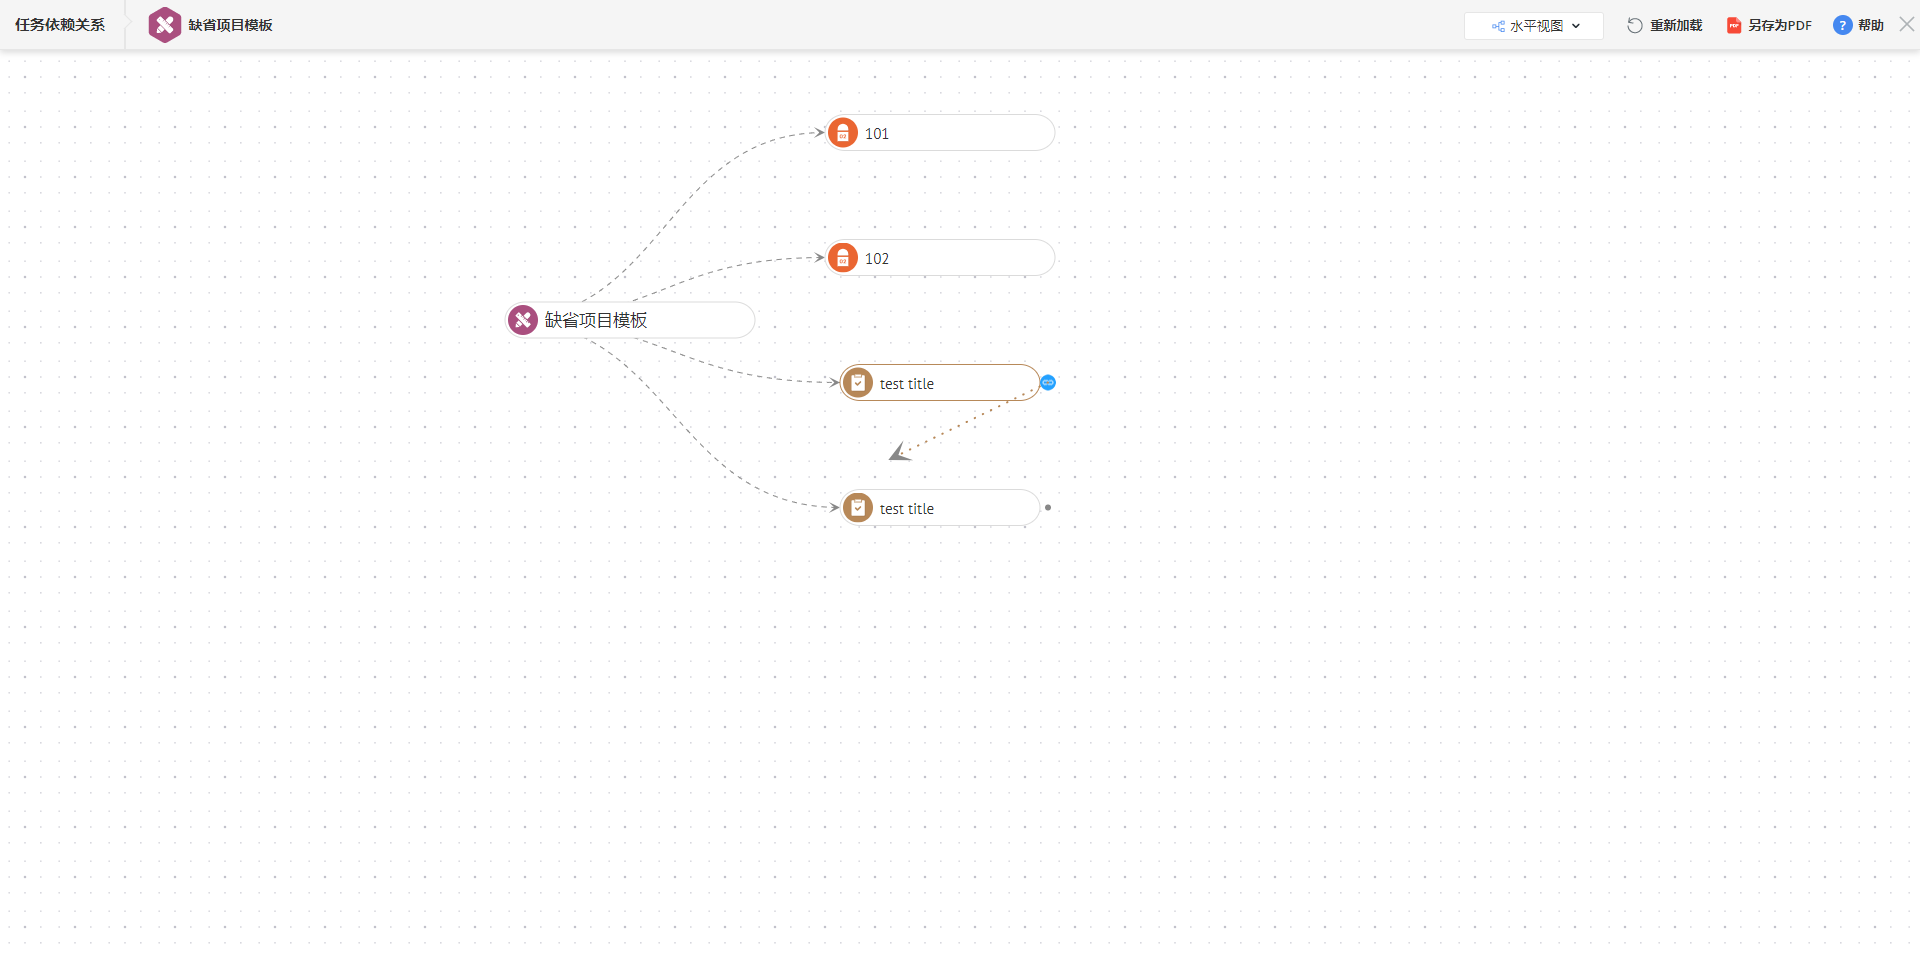Click the root node's purple project icon
The image size is (1920, 953).
tap(523, 320)
